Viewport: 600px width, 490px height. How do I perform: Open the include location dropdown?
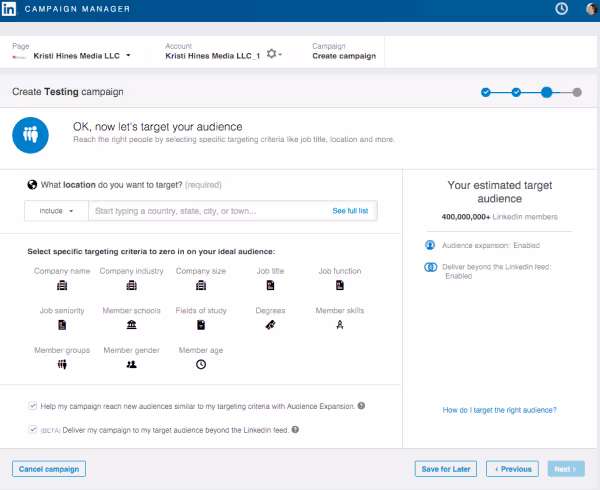[56, 211]
